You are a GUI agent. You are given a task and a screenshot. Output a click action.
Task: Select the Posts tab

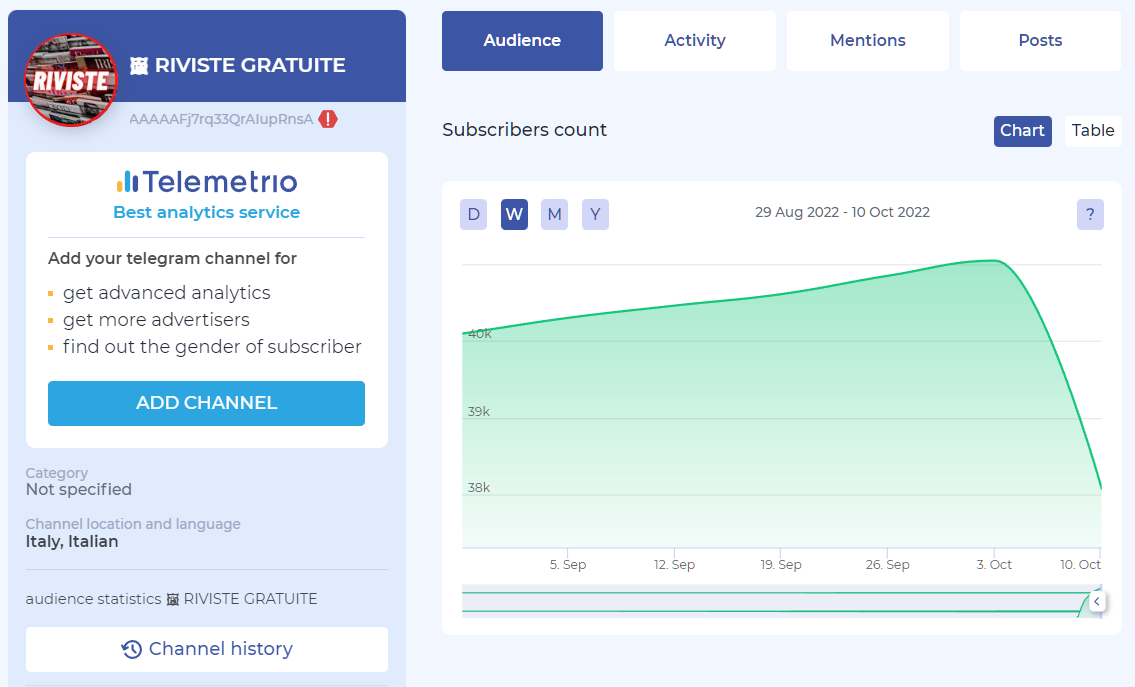(1040, 41)
